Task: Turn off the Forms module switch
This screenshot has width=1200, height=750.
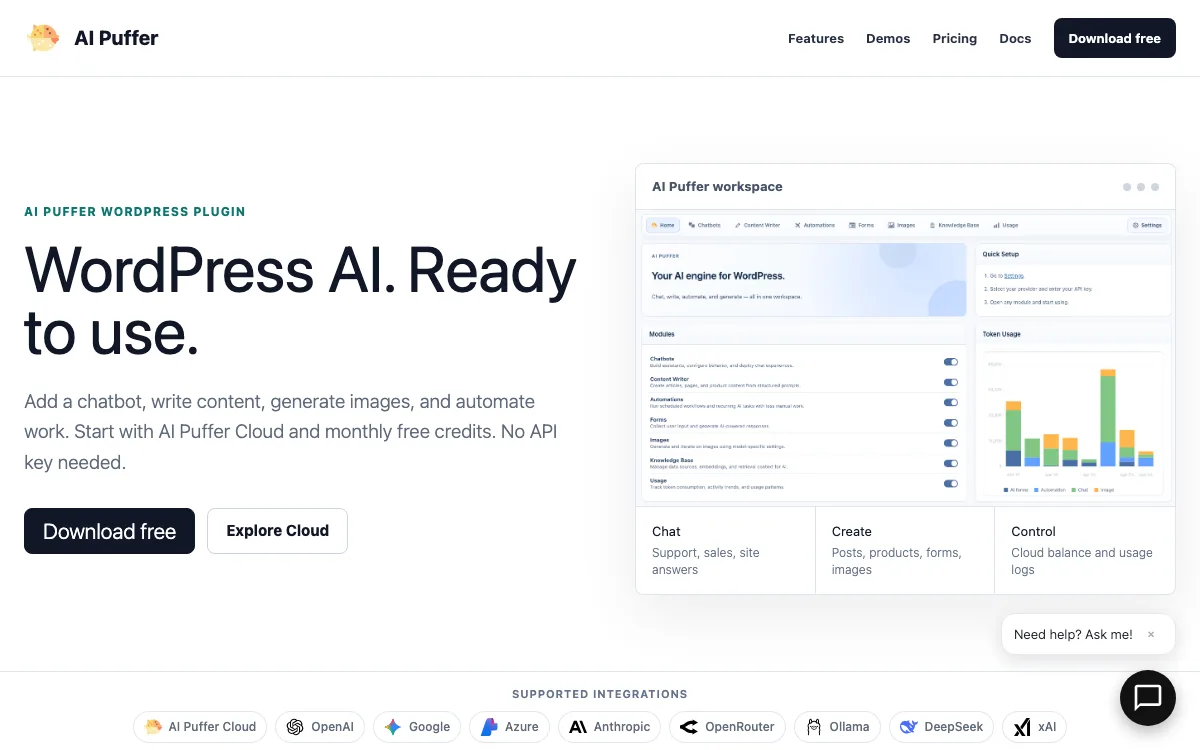Action: (951, 423)
